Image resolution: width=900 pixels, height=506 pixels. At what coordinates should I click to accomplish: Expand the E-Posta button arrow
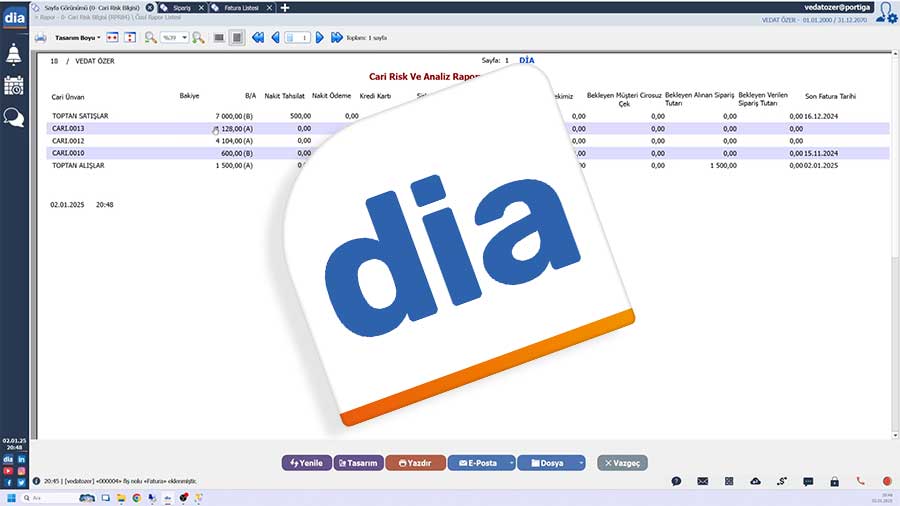click(510, 463)
